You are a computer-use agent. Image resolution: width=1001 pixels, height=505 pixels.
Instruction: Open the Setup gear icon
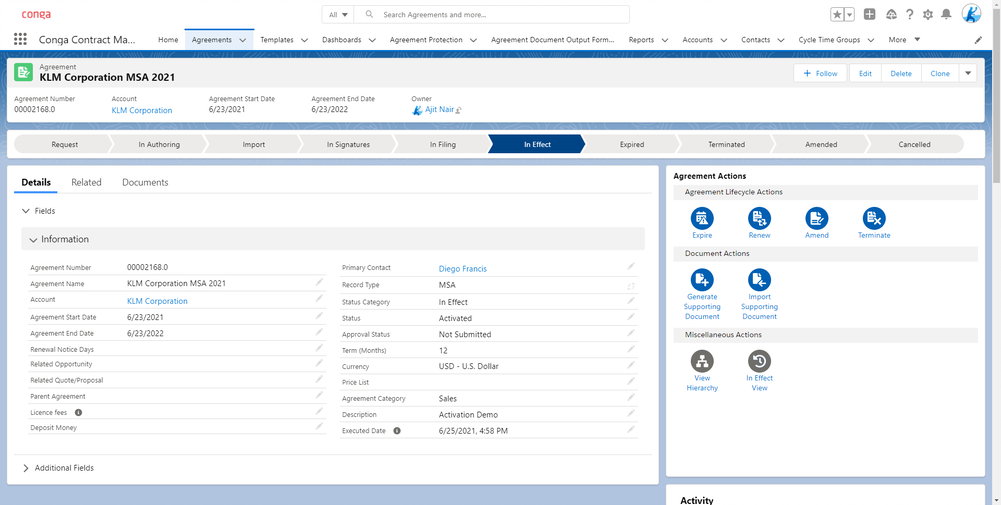(x=928, y=14)
